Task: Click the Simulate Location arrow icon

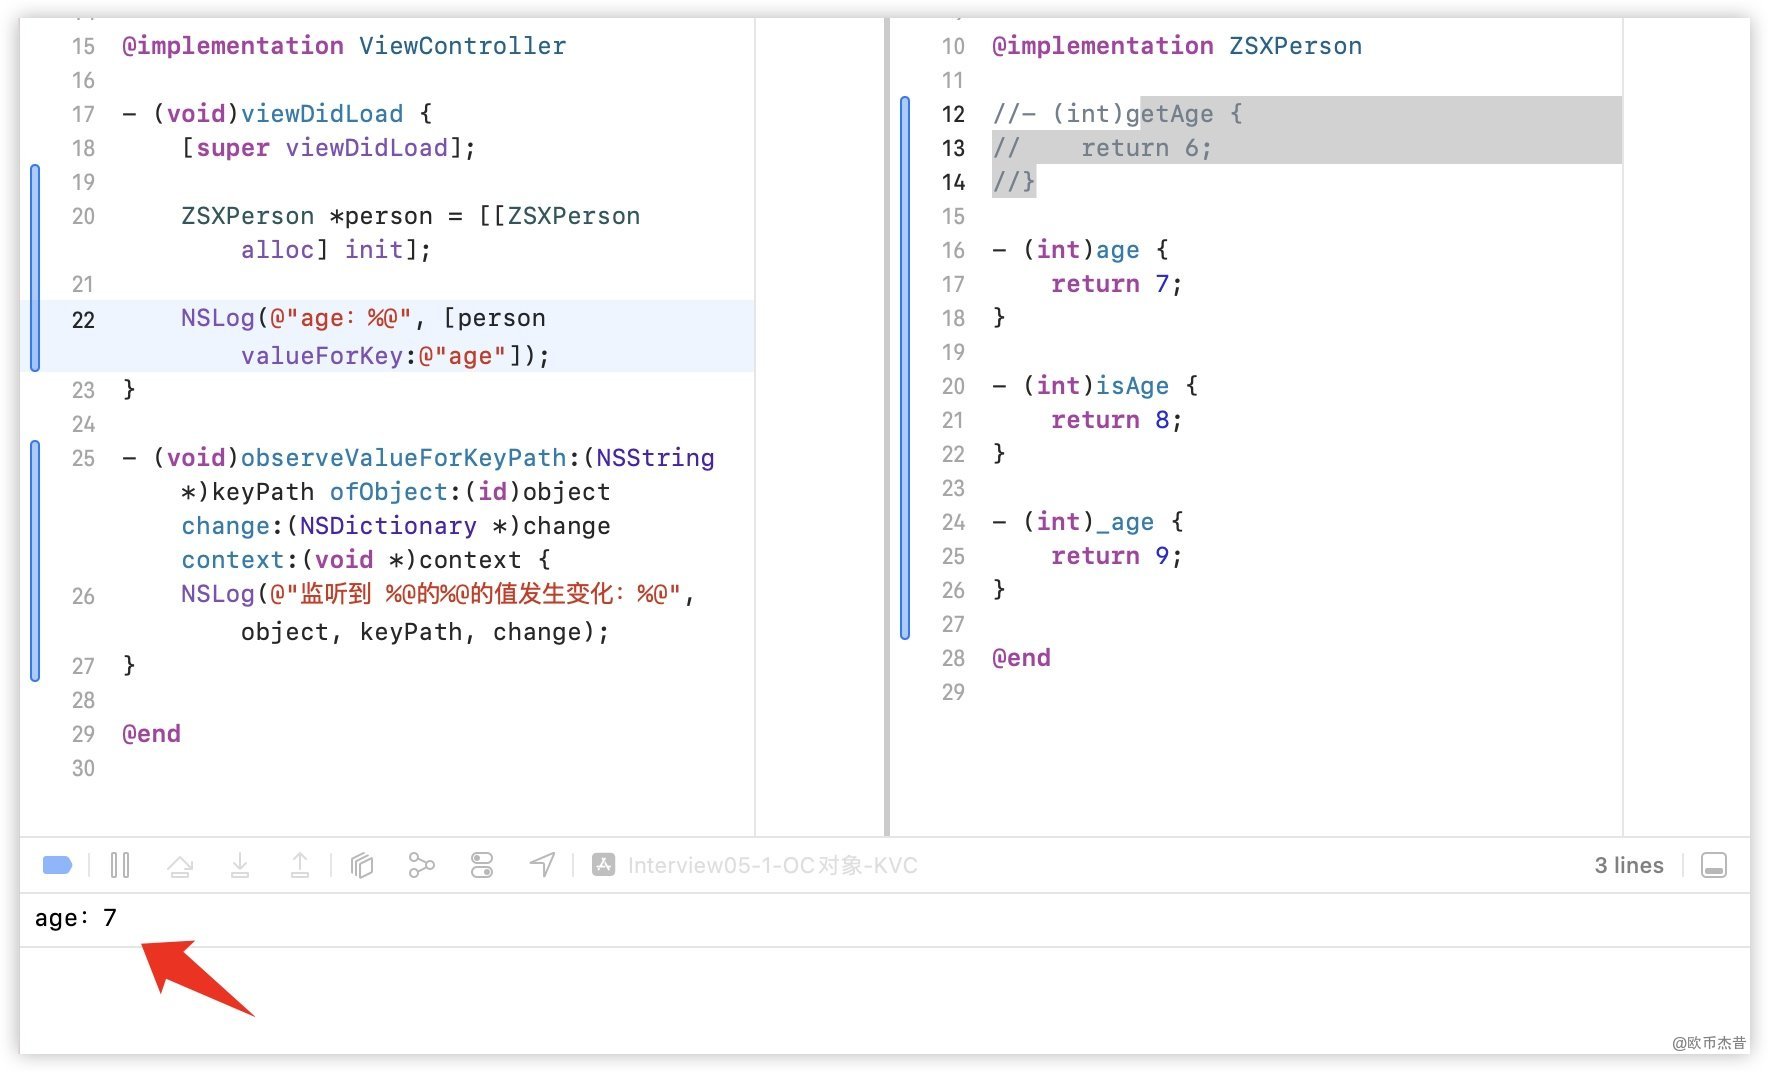Action: pyautogui.click(x=542, y=865)
